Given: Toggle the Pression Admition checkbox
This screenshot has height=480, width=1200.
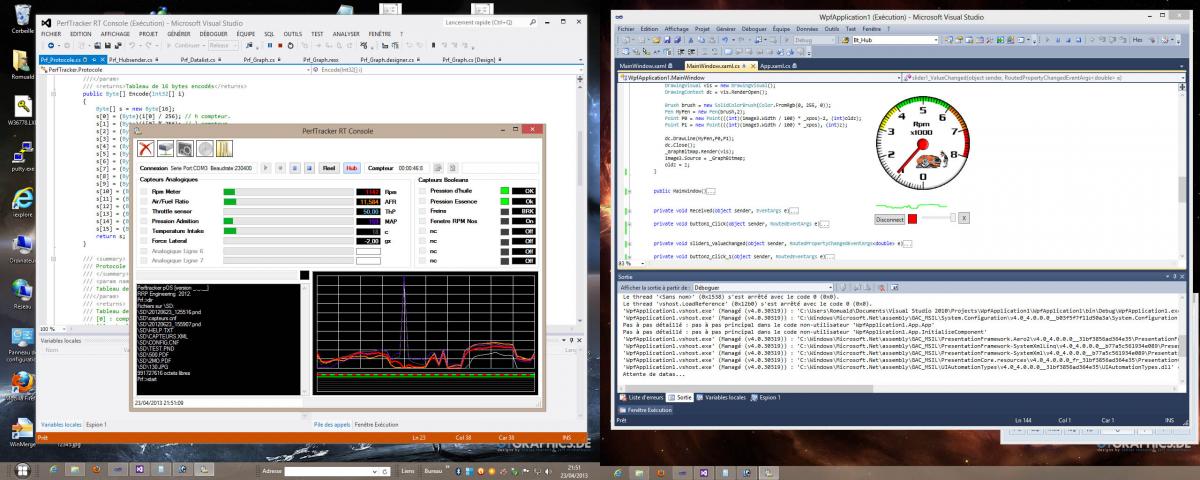Looking at the screenshot, I should click(x=143, y=221).
